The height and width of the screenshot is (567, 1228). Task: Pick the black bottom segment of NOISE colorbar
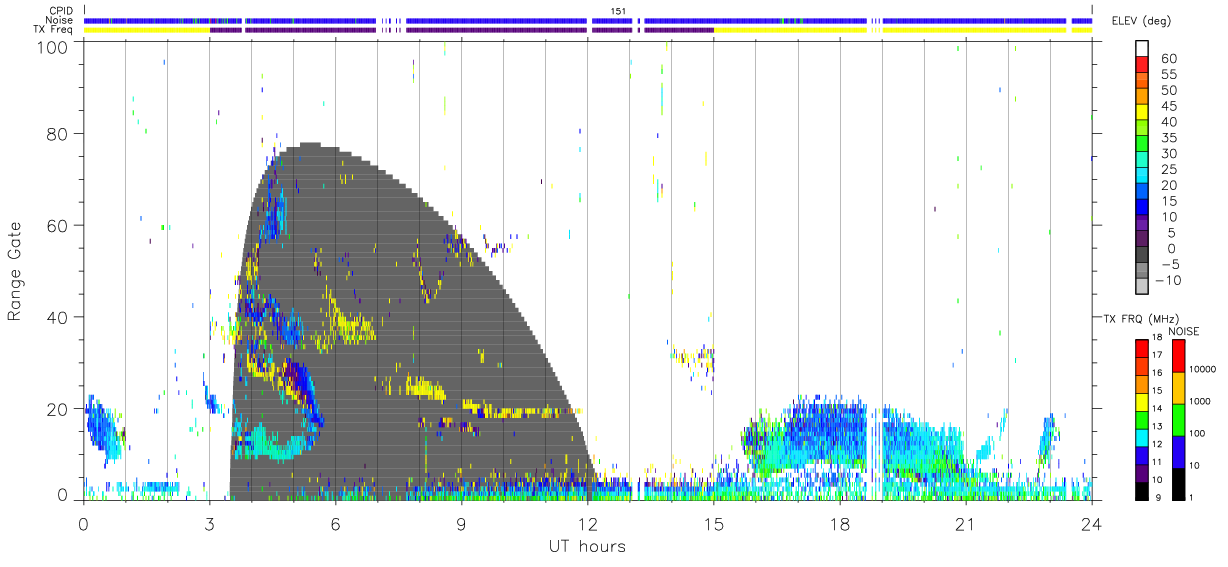tap(1178, 483)
